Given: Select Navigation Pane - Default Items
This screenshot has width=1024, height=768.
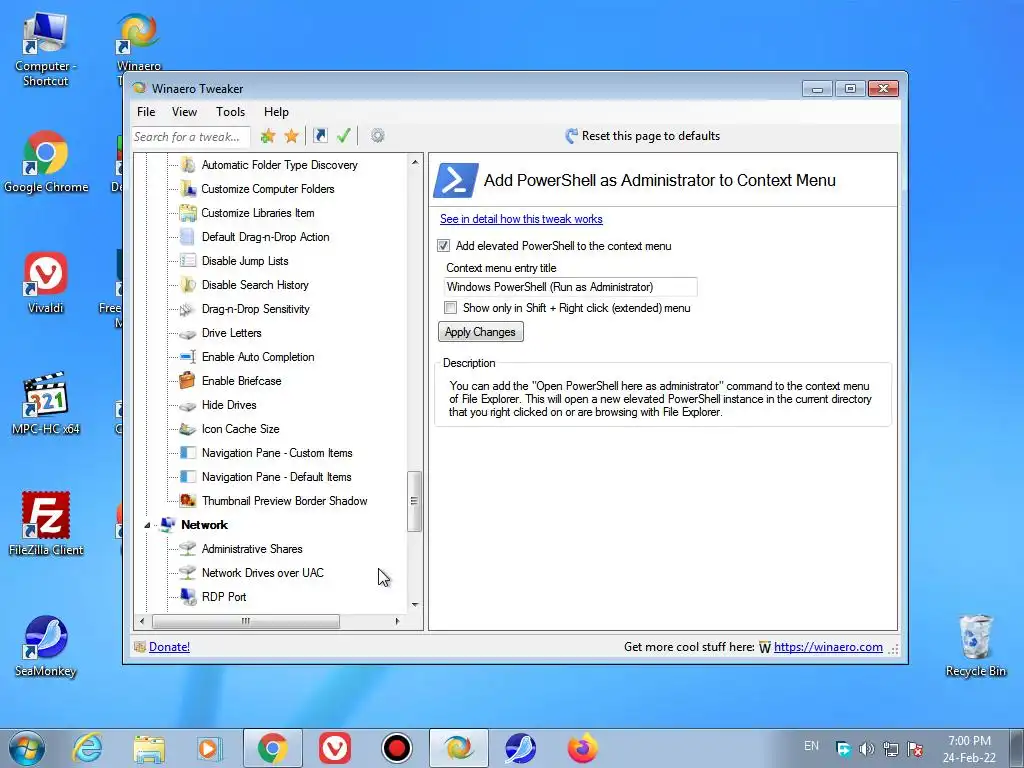Looking at the screenshot, I should point(276,477).
